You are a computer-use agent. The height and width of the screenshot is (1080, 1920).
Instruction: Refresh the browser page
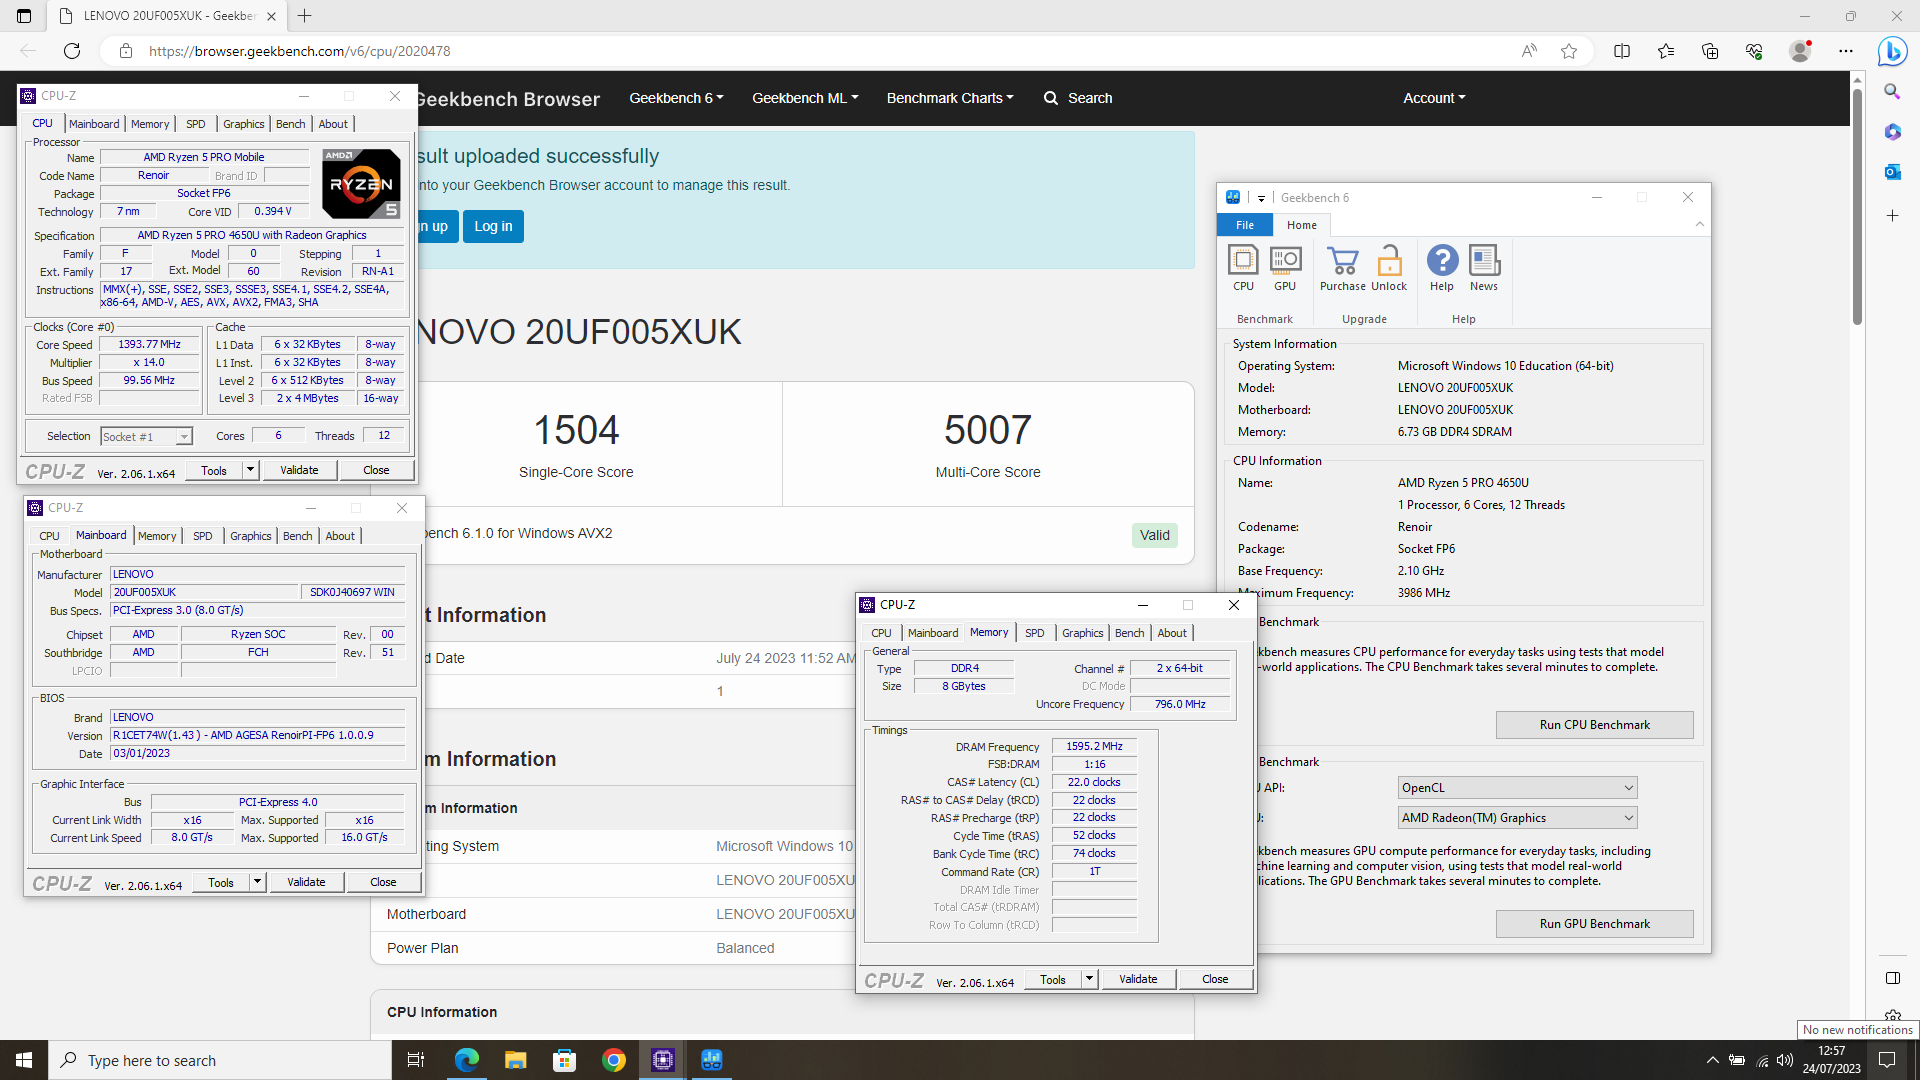72,51
